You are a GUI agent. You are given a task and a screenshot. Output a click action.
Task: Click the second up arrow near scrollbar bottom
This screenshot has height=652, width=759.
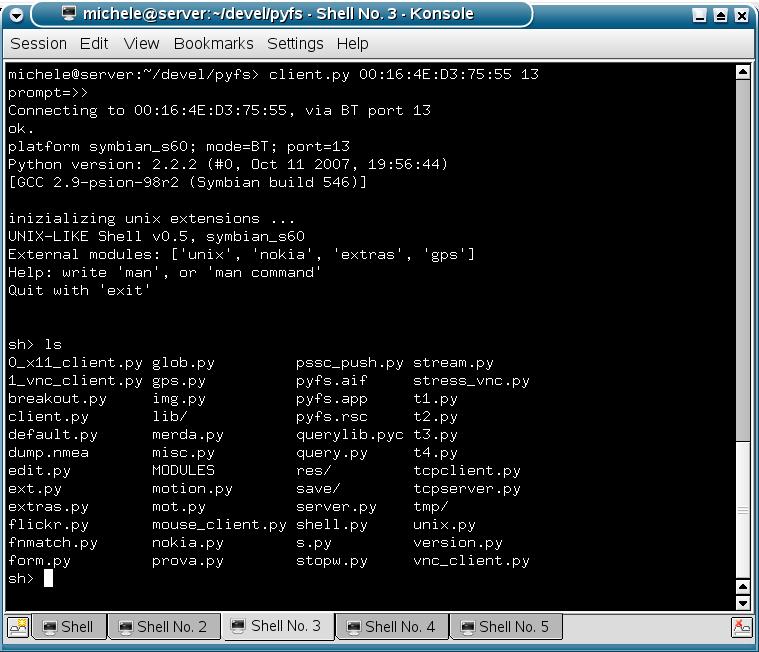click(x=743, y=587)
